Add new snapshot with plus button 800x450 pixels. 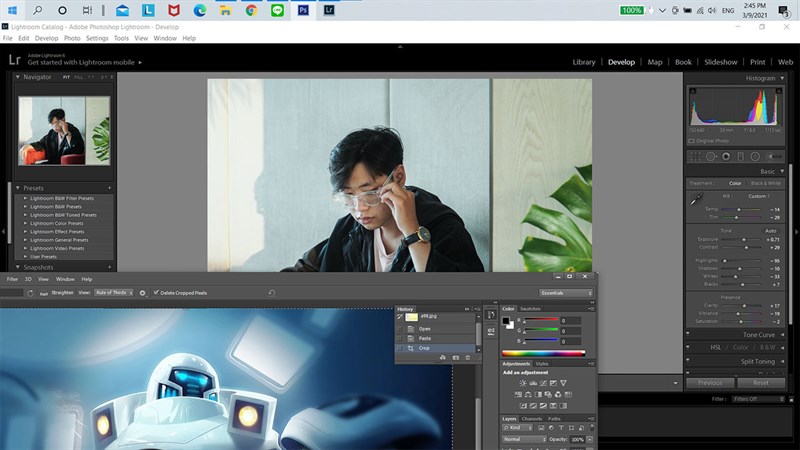109,267
